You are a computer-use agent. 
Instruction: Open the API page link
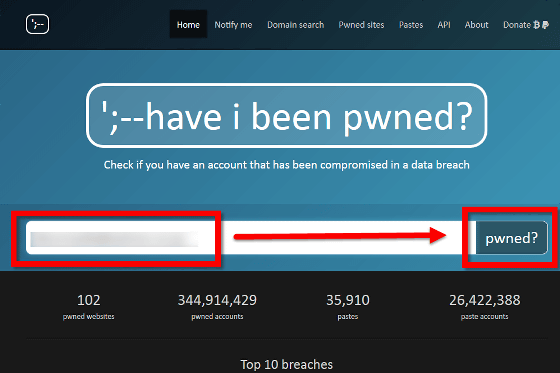click(444, 25)
